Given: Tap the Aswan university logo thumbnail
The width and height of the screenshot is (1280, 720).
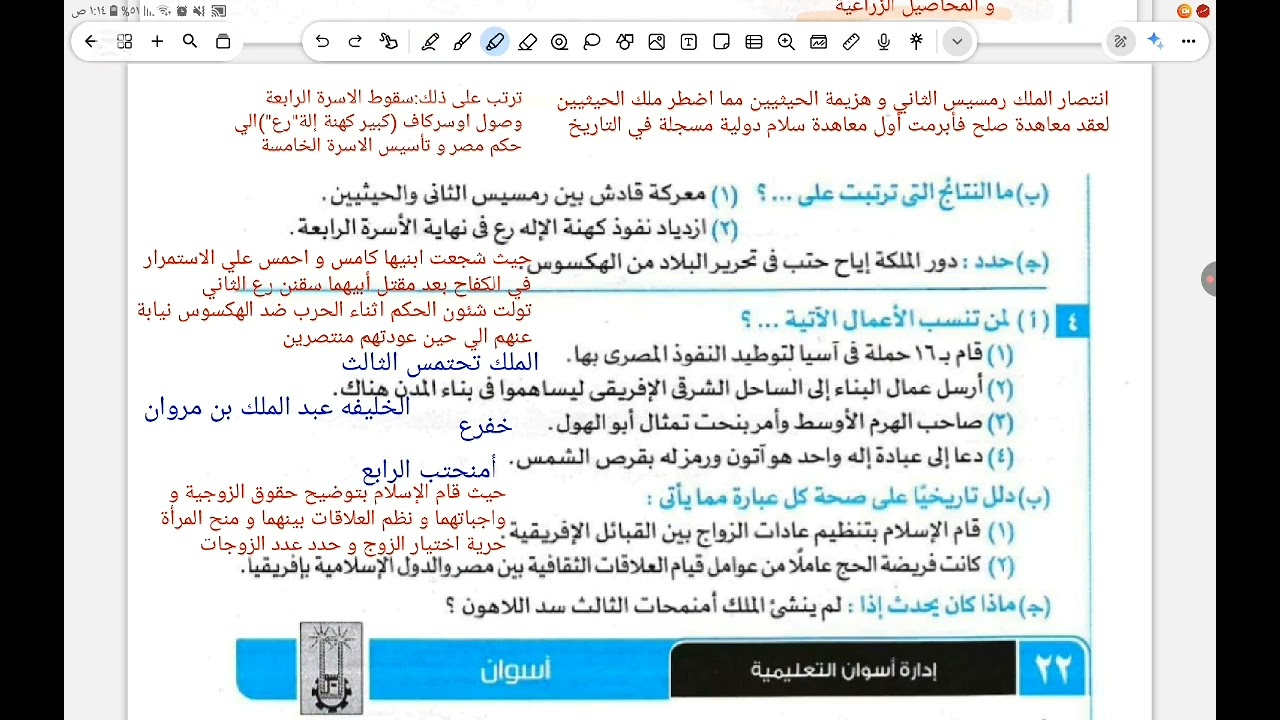Looking at the screenshot, I should pos(331,667).
